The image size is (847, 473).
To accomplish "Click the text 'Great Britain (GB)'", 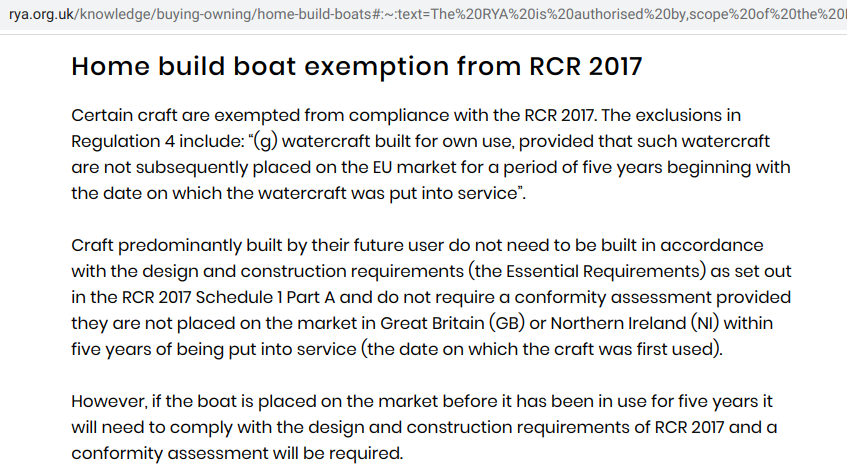I will click(x=453, y=323).
